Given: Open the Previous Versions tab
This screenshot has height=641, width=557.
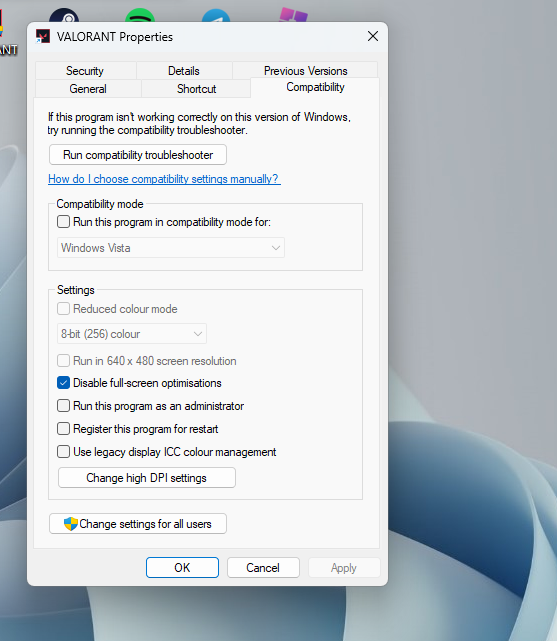Looking at the screenshot, I should pos(305,71).
